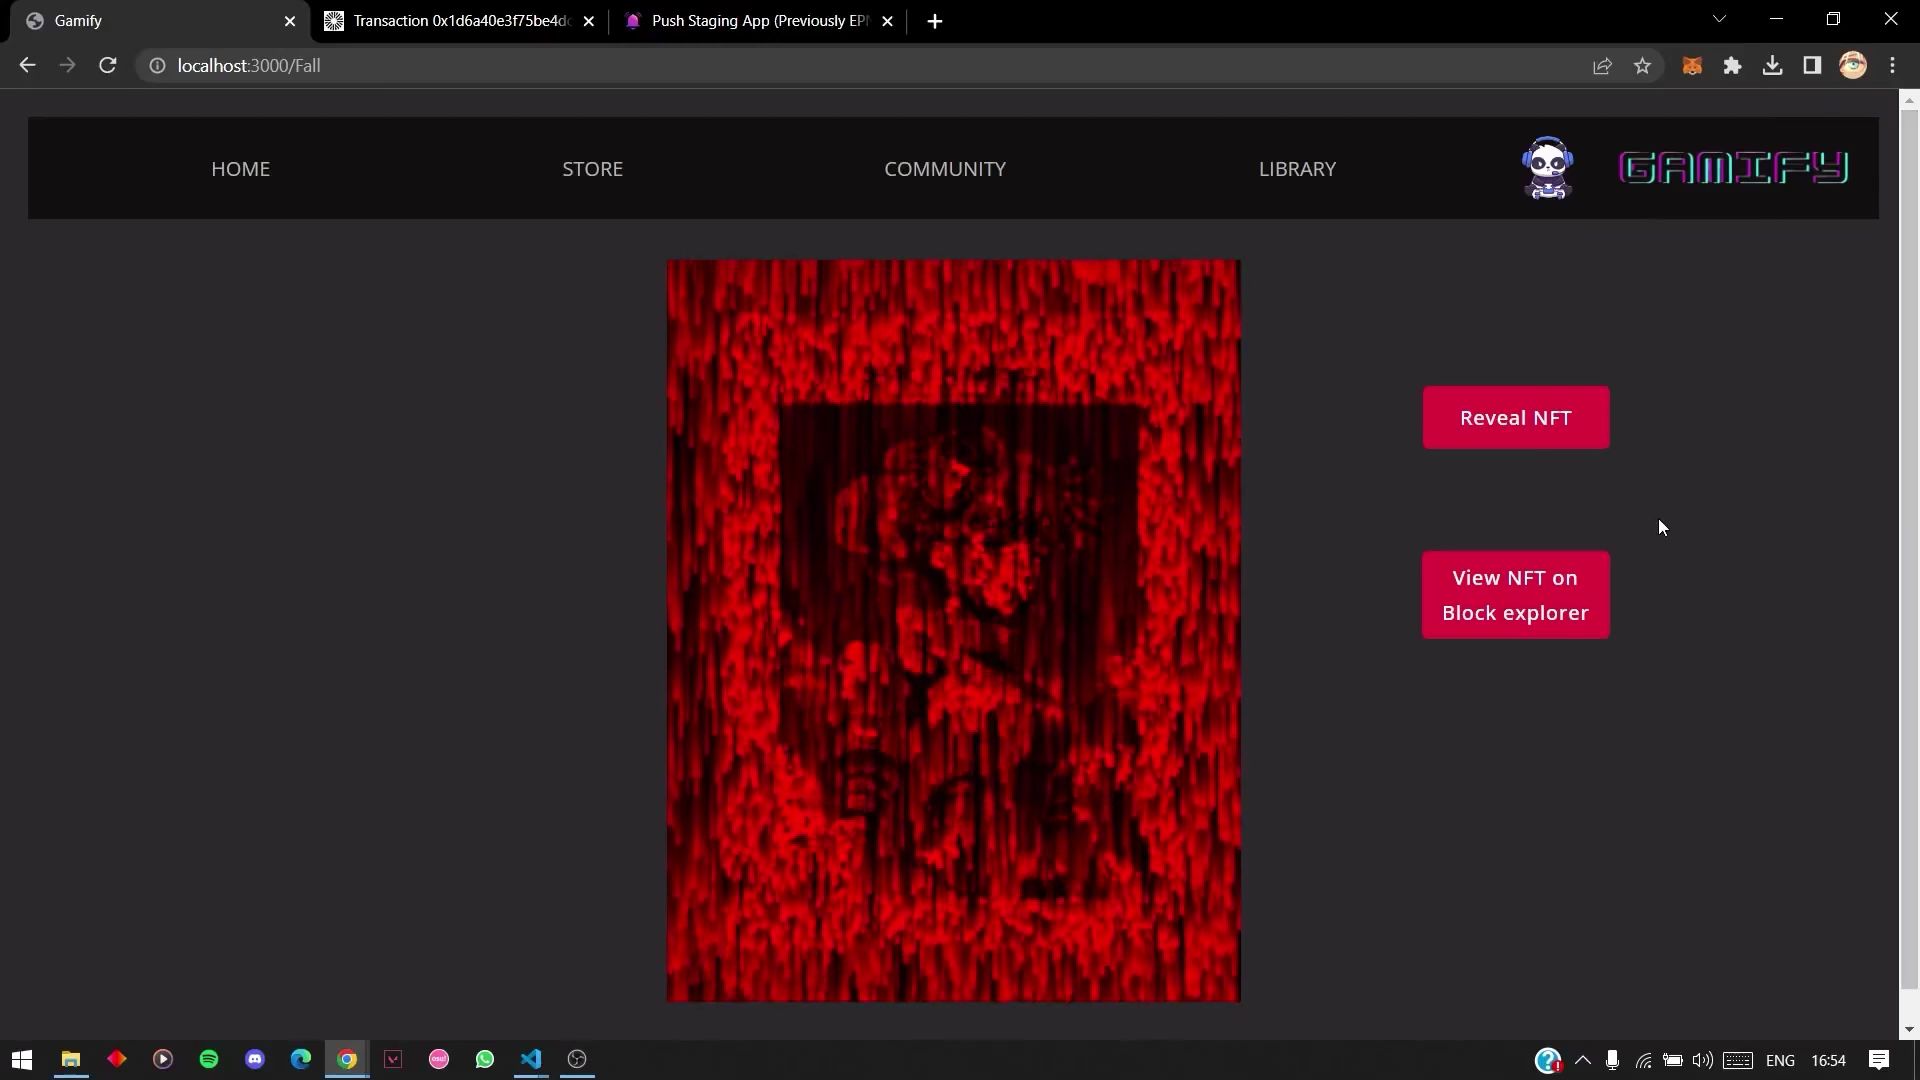Open Chrome from taskbar
The image size is (1920, 1080).
347,1060
